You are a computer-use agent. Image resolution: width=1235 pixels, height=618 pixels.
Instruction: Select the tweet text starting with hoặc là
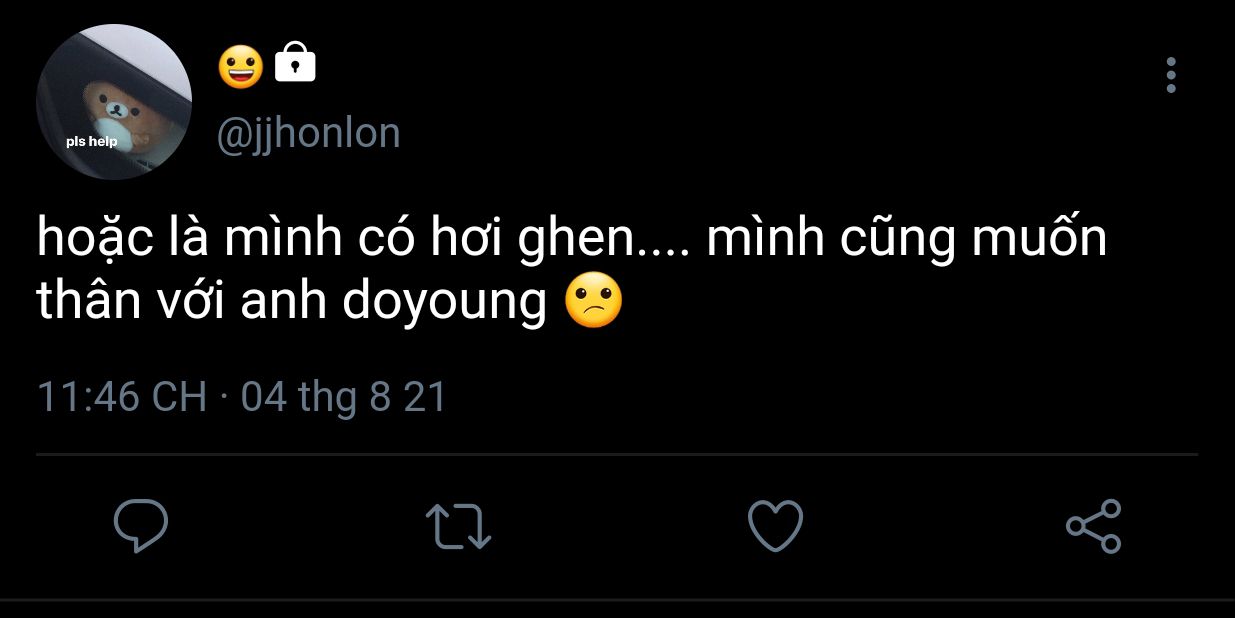[x=572, y=271]
